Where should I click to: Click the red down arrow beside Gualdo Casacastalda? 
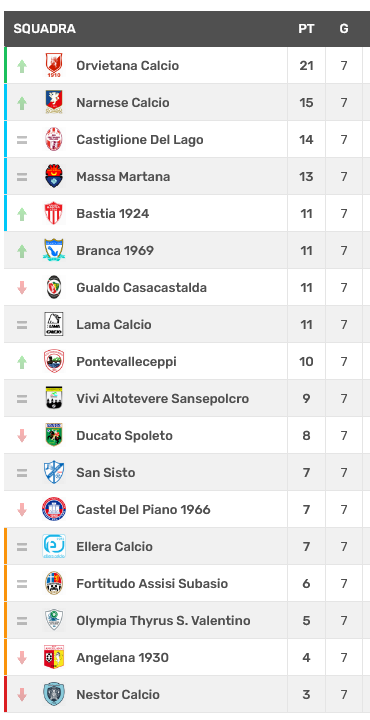22,288
